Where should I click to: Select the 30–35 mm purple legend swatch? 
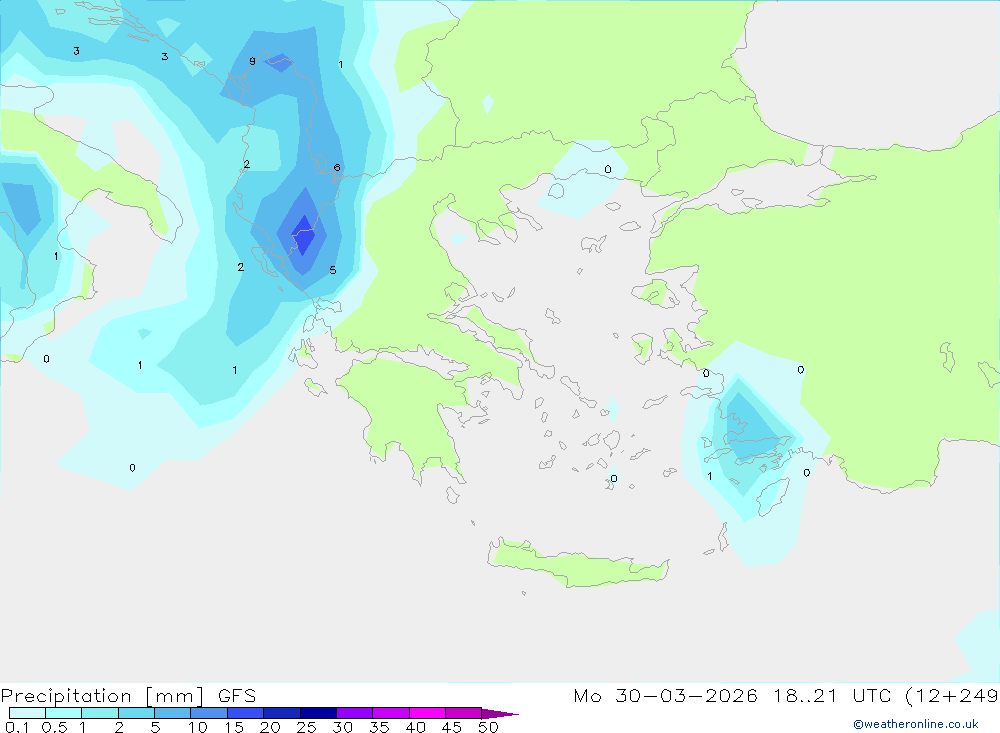click(x=355, y=713)
